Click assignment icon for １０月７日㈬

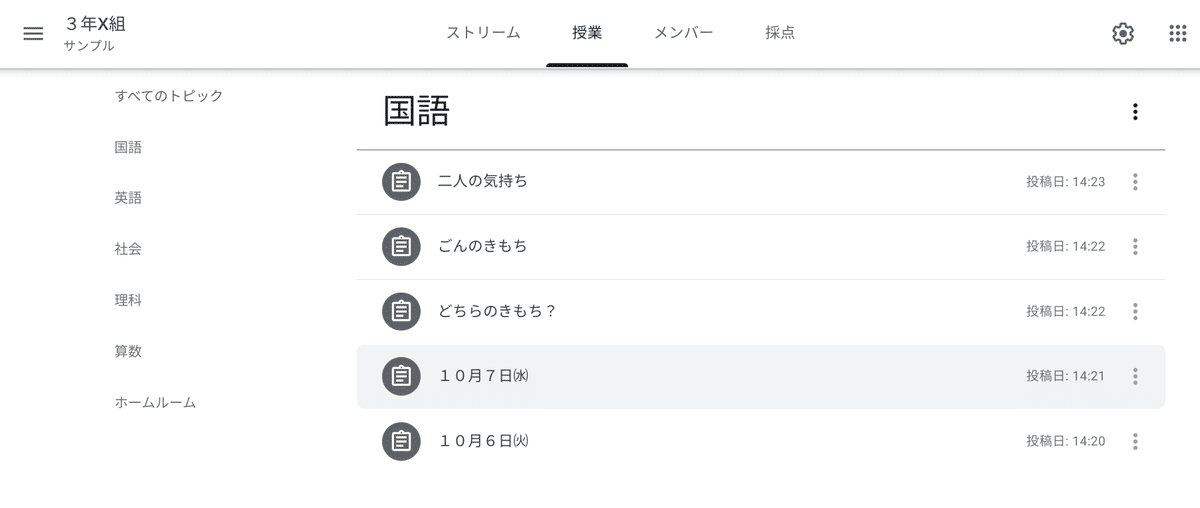click(401, 376)
